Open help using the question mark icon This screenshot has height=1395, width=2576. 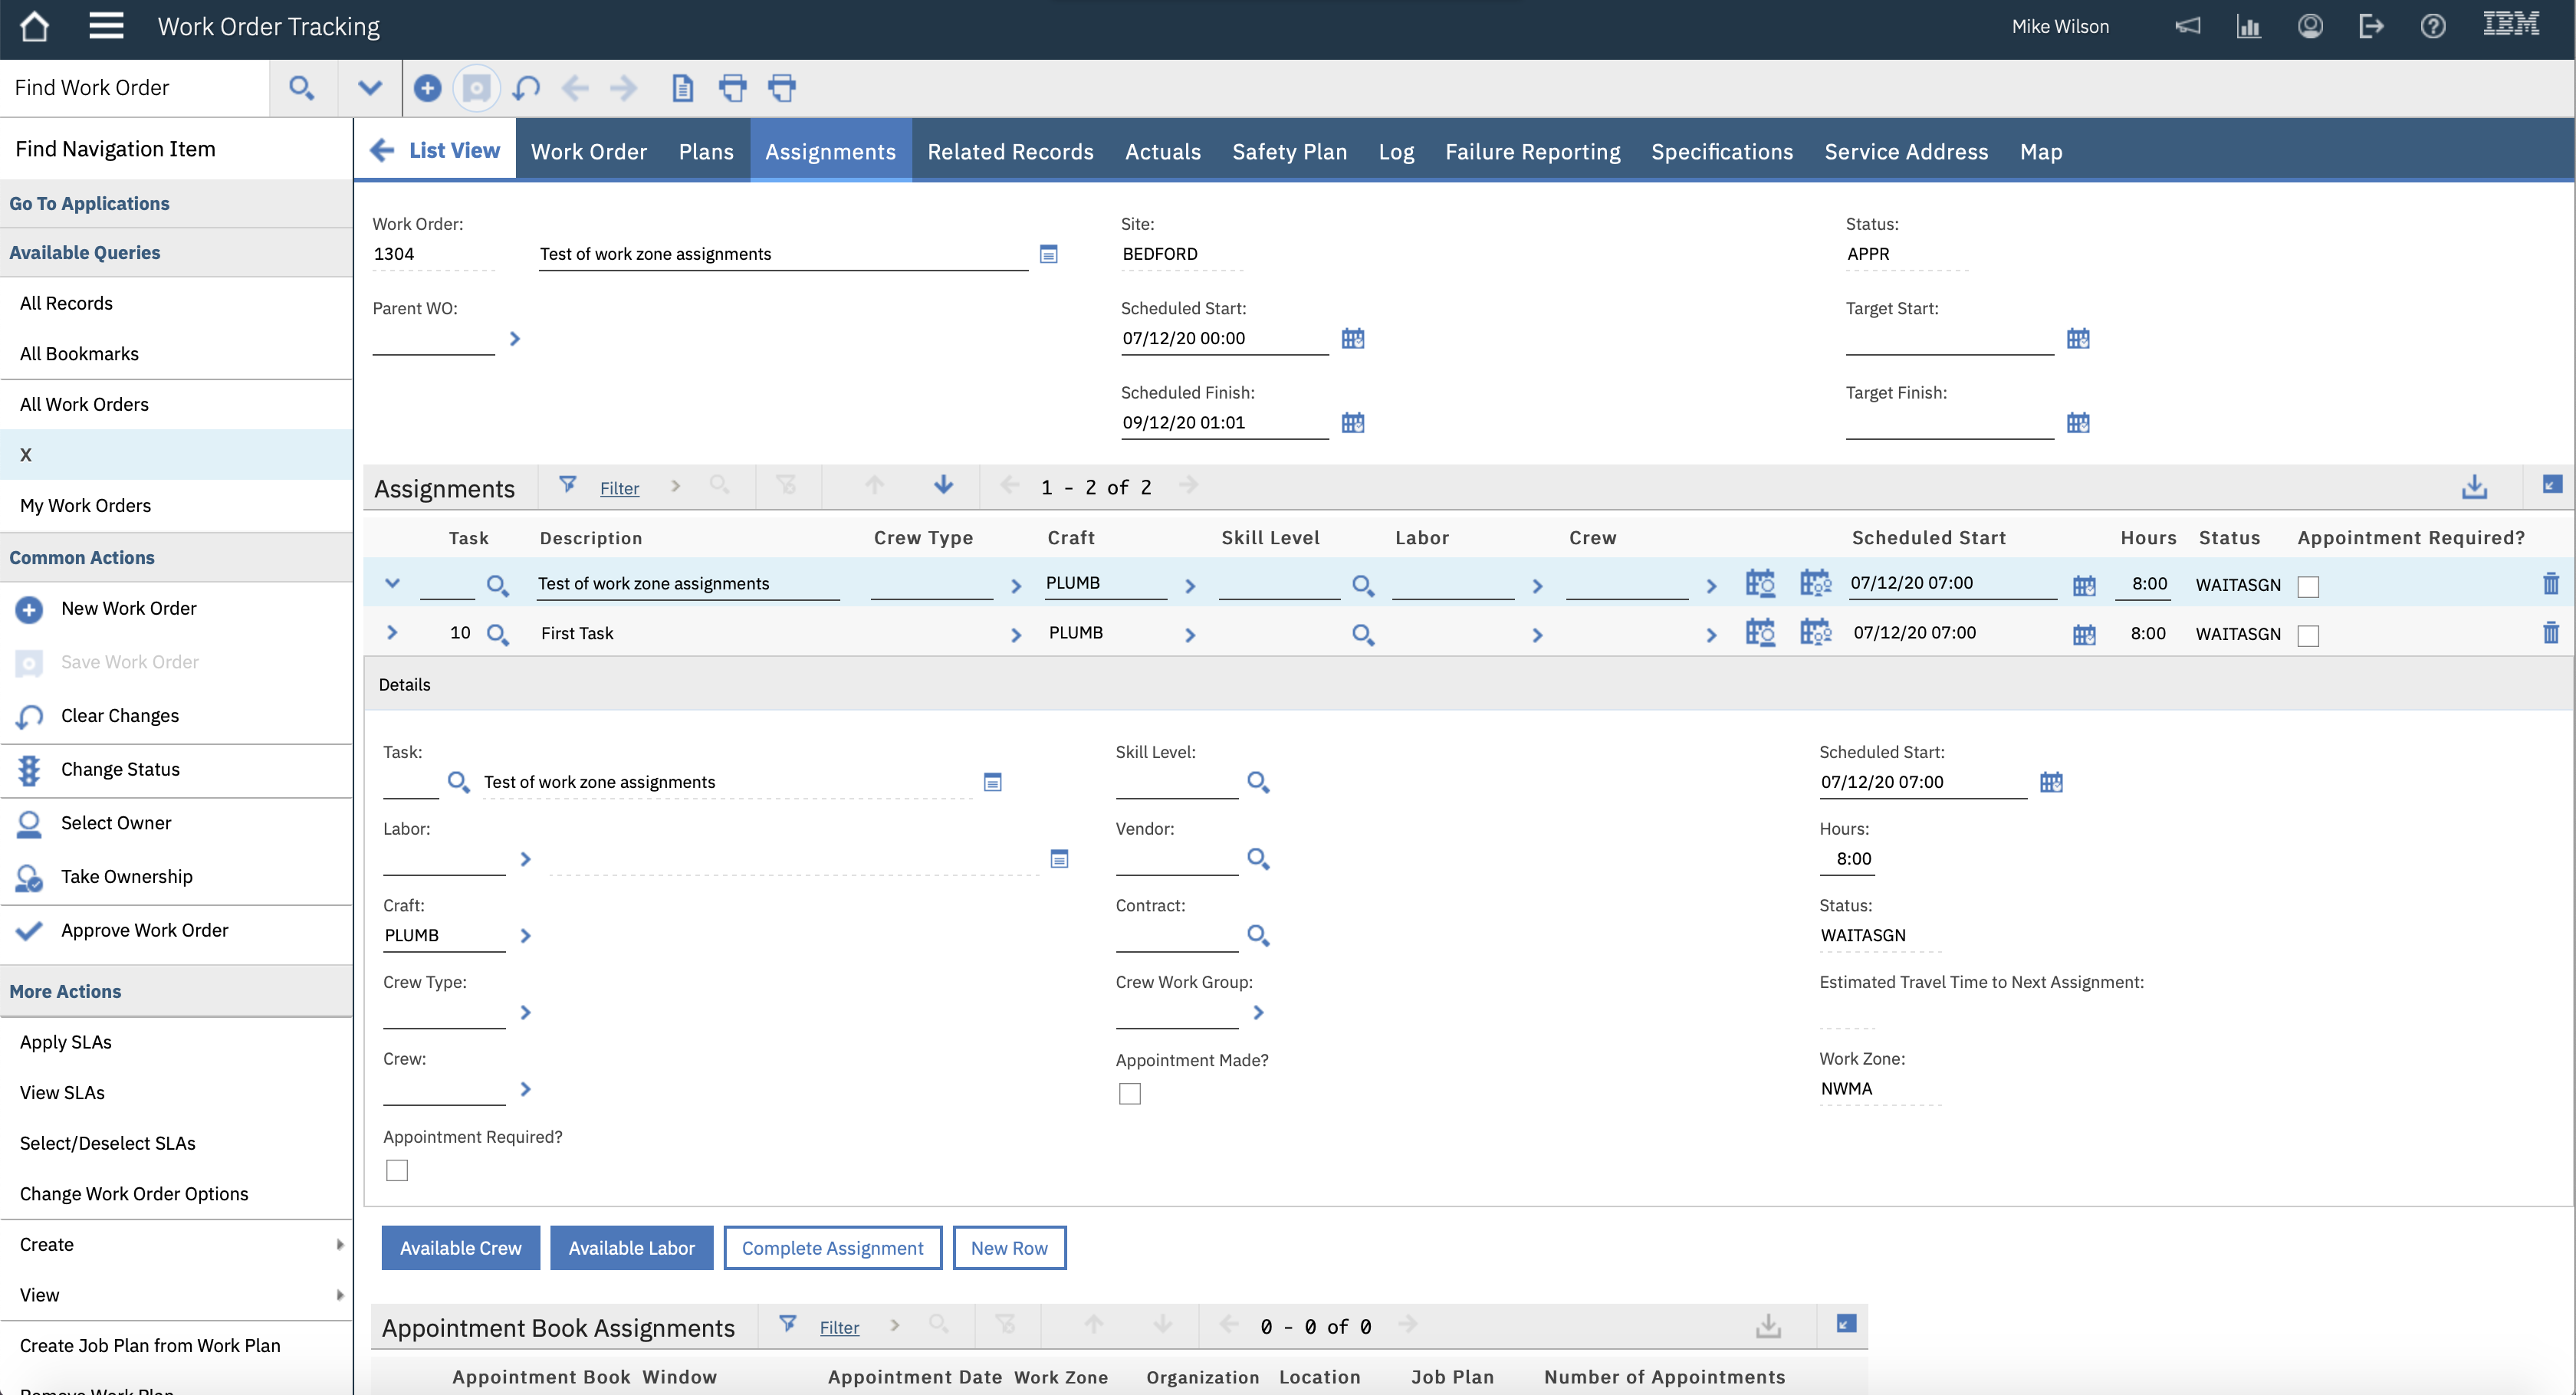2433,26
